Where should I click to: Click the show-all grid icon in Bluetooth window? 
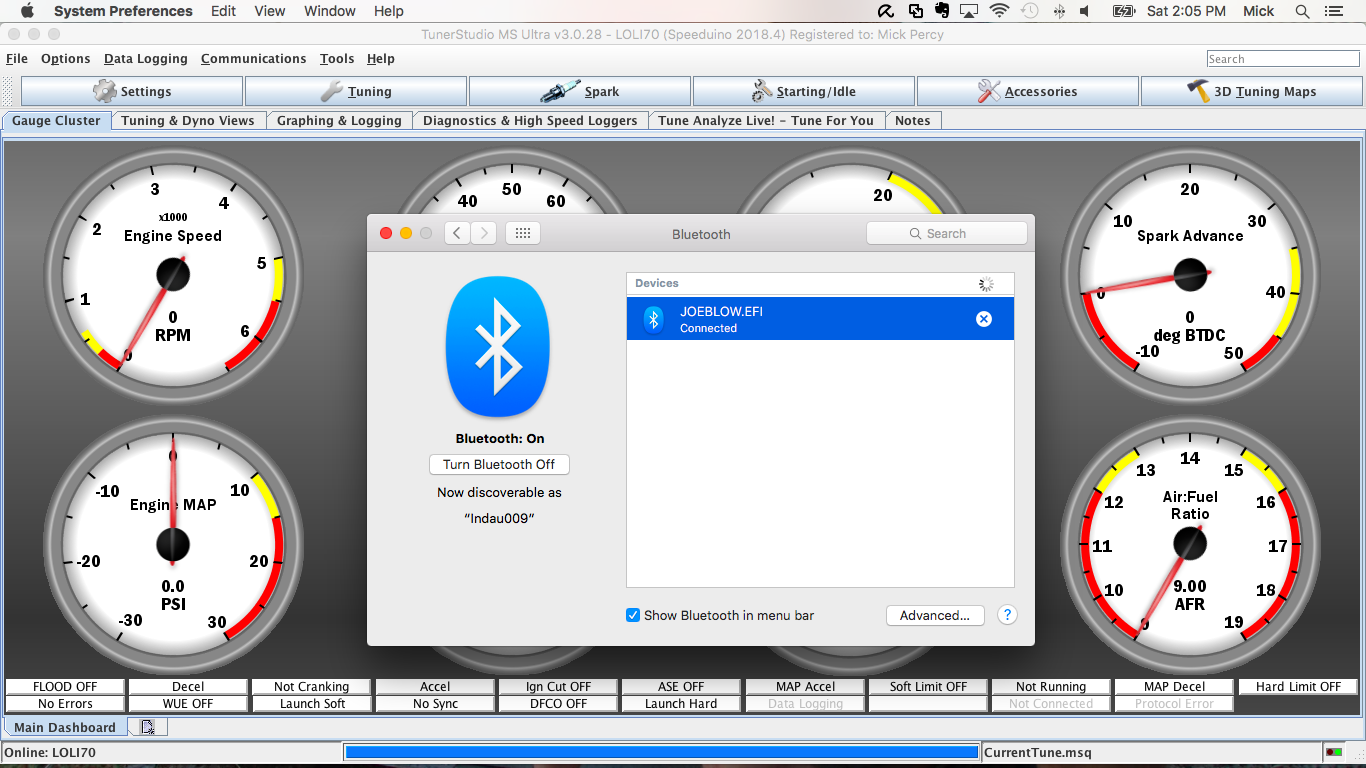coord(522,234)
